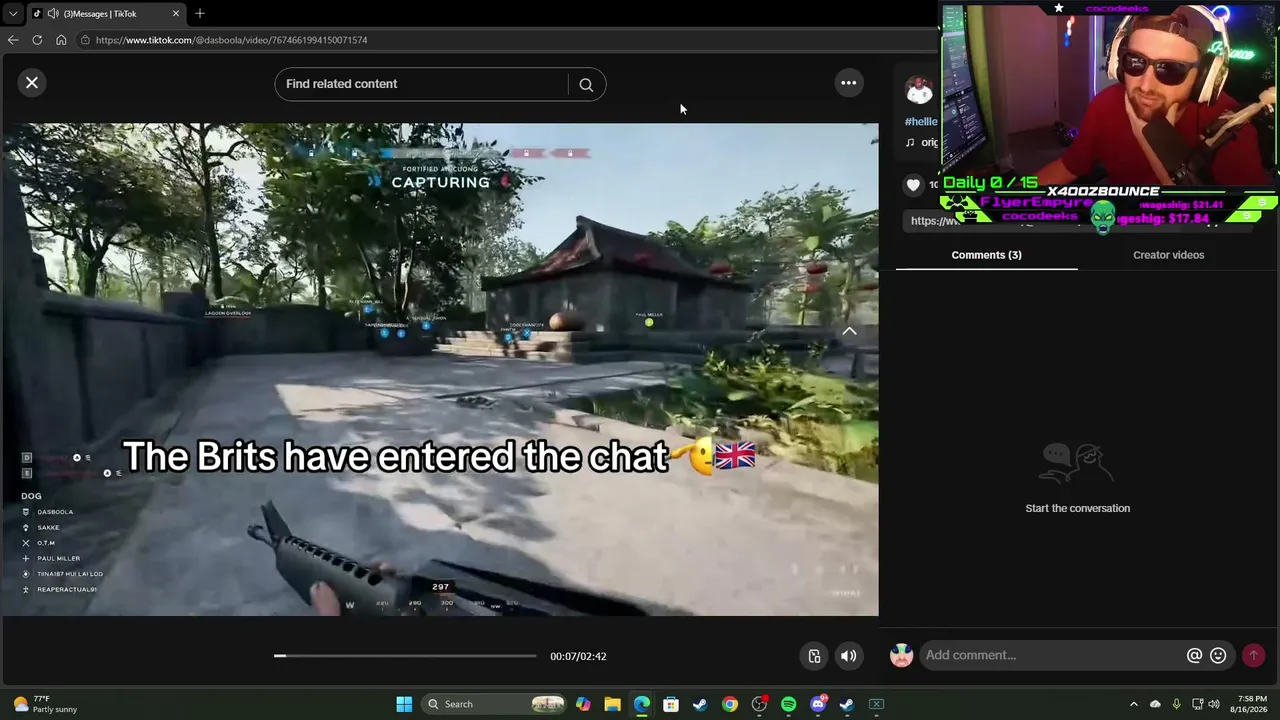
Task: Go back in the browser
Action: pyautogui.click(x=13, y=40)
